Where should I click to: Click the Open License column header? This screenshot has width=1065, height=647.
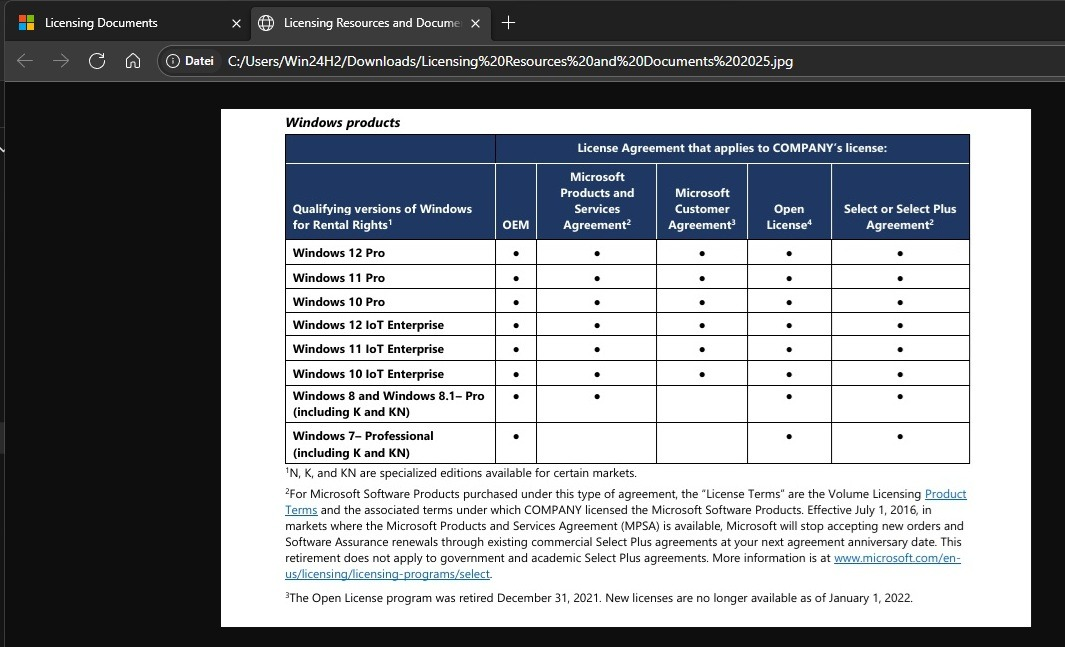tap(789, 217)
